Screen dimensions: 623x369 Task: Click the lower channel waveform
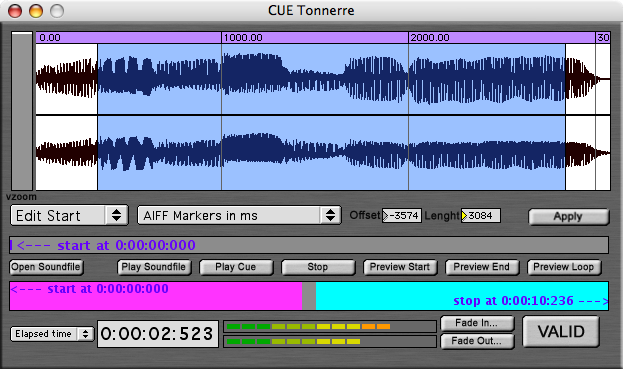[x=323, y=153]
